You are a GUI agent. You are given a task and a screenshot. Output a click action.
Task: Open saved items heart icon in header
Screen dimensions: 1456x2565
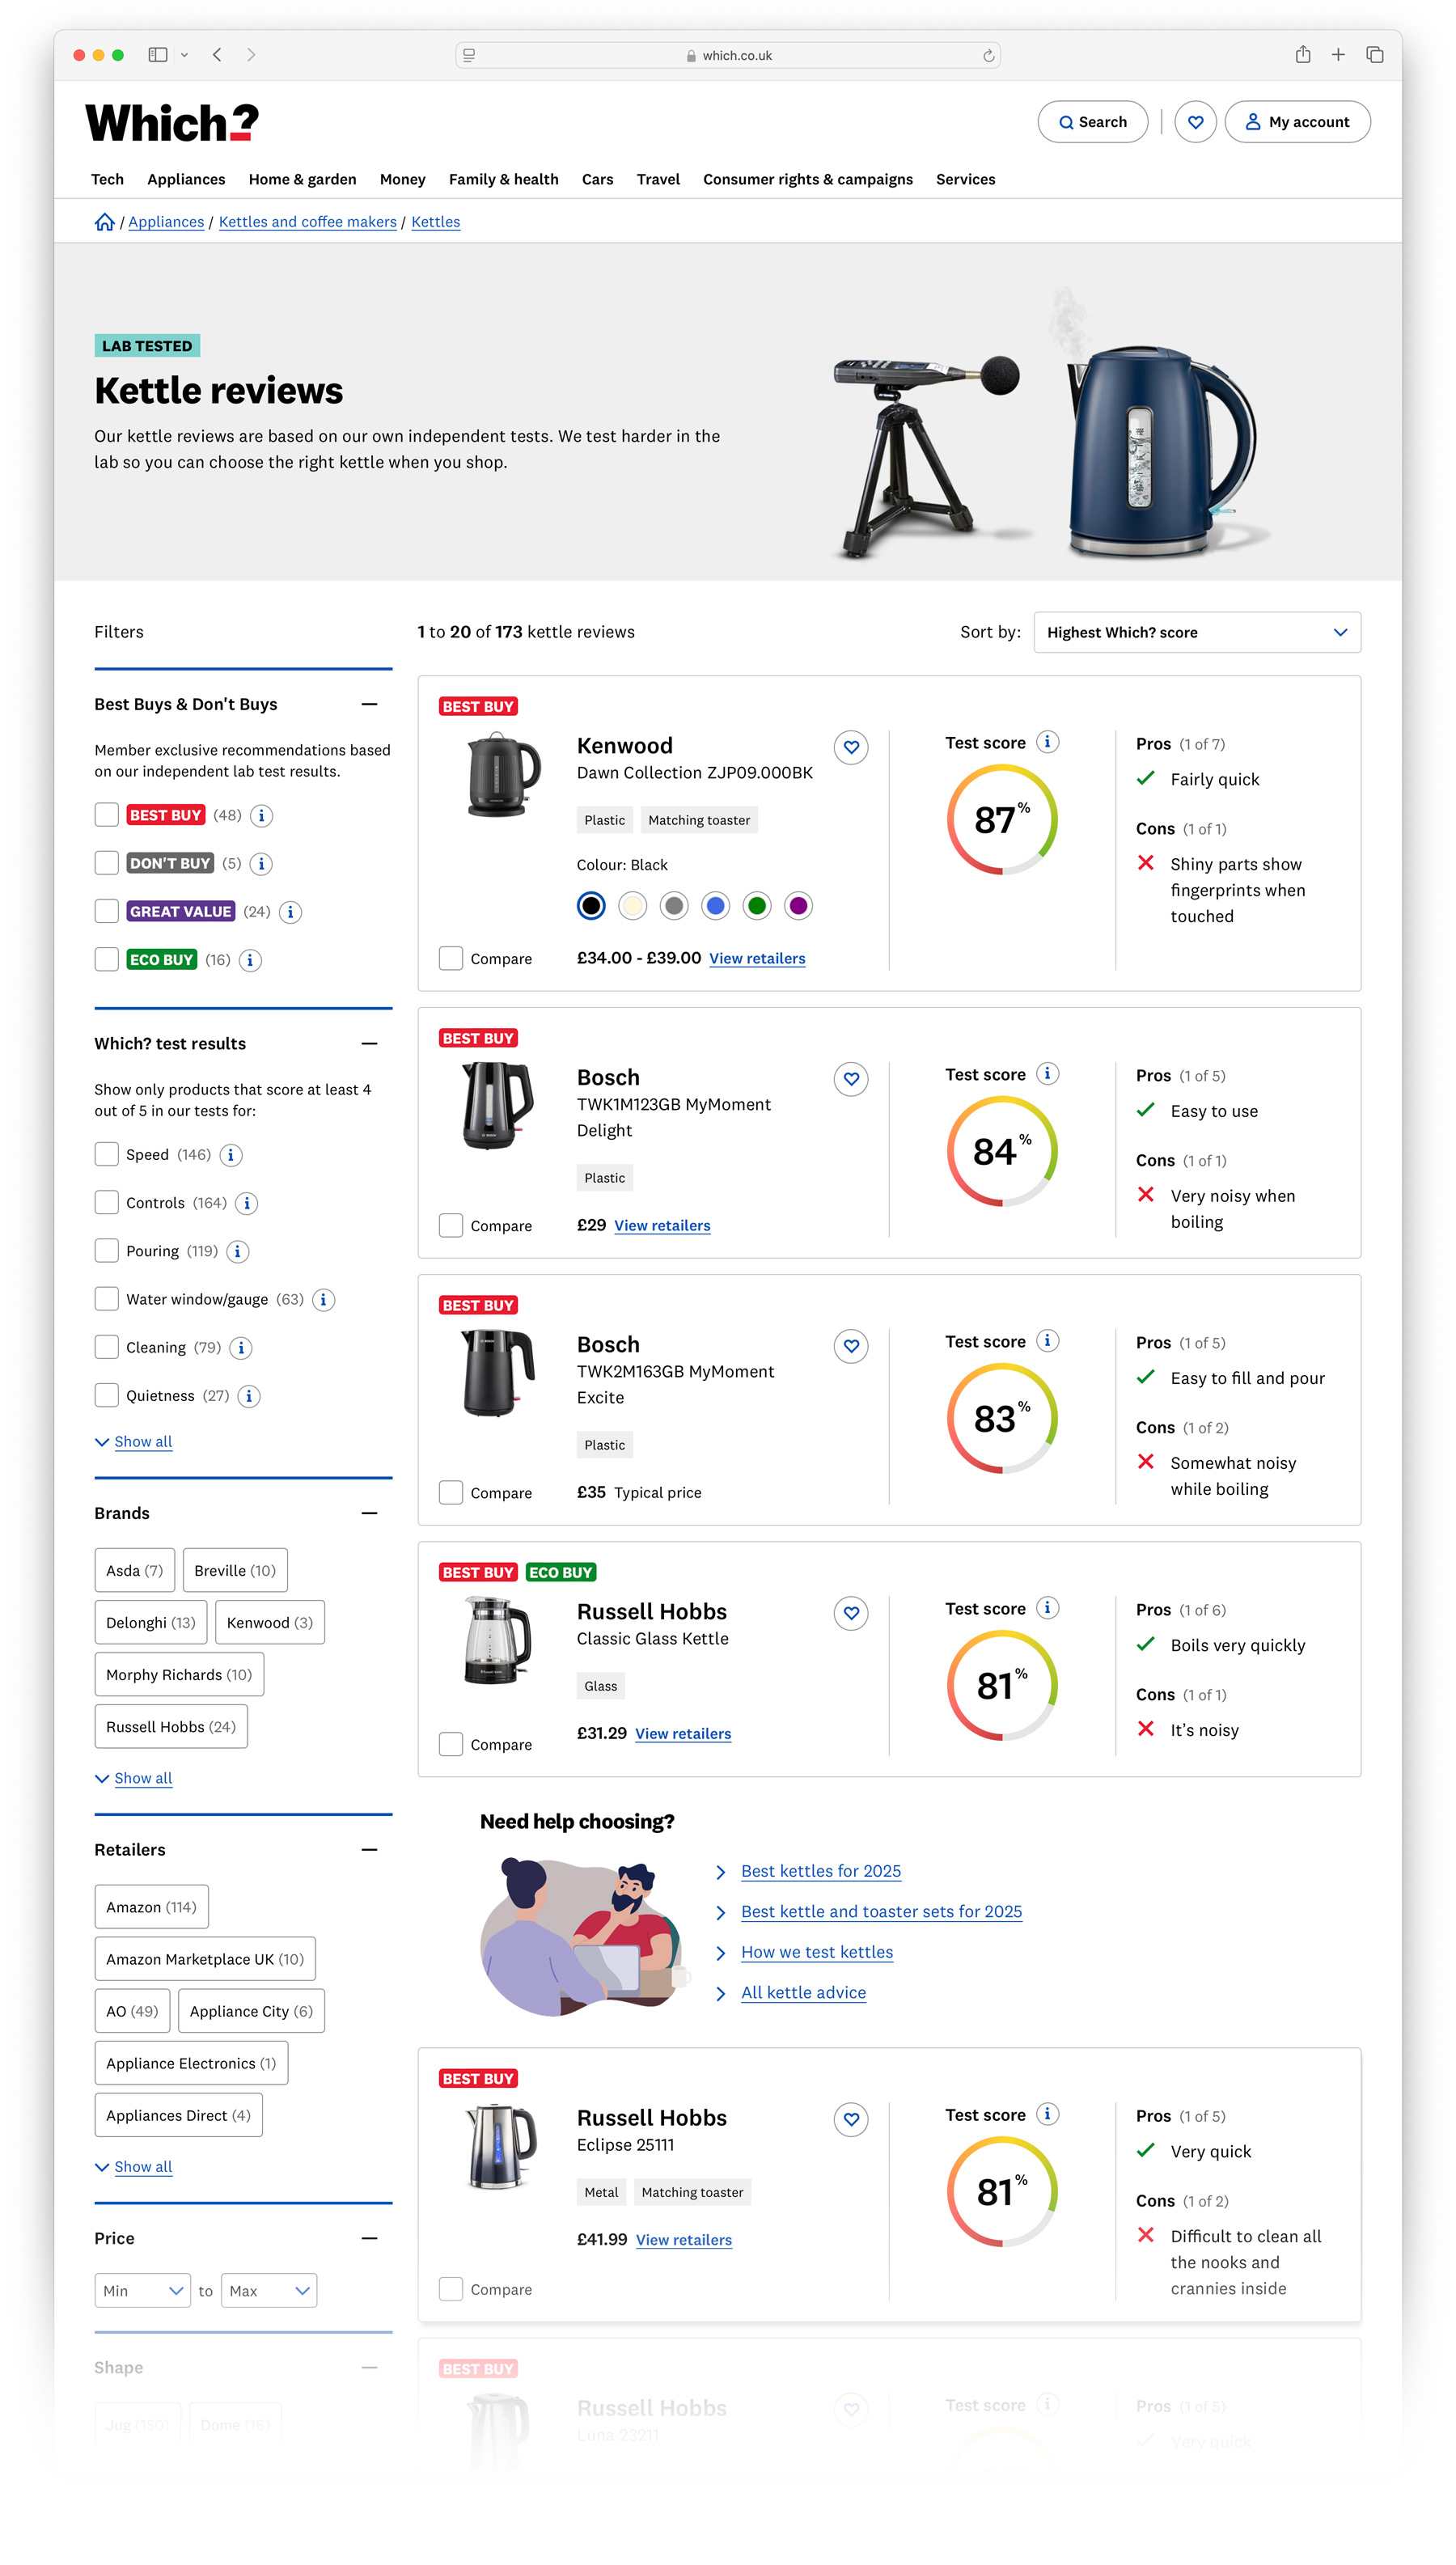click(1195, 122)
